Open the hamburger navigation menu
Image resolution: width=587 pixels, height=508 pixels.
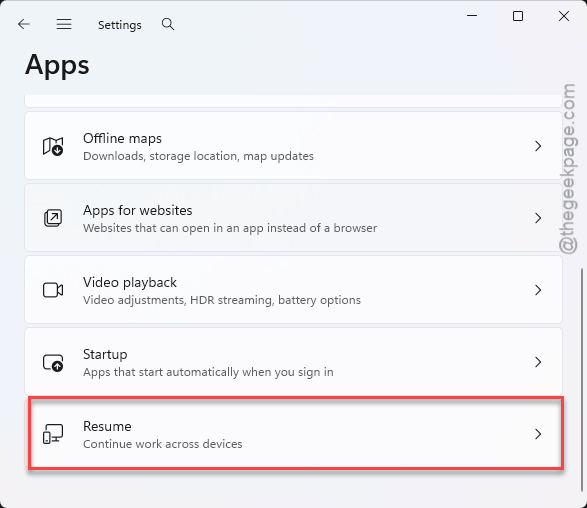(64, 24)
